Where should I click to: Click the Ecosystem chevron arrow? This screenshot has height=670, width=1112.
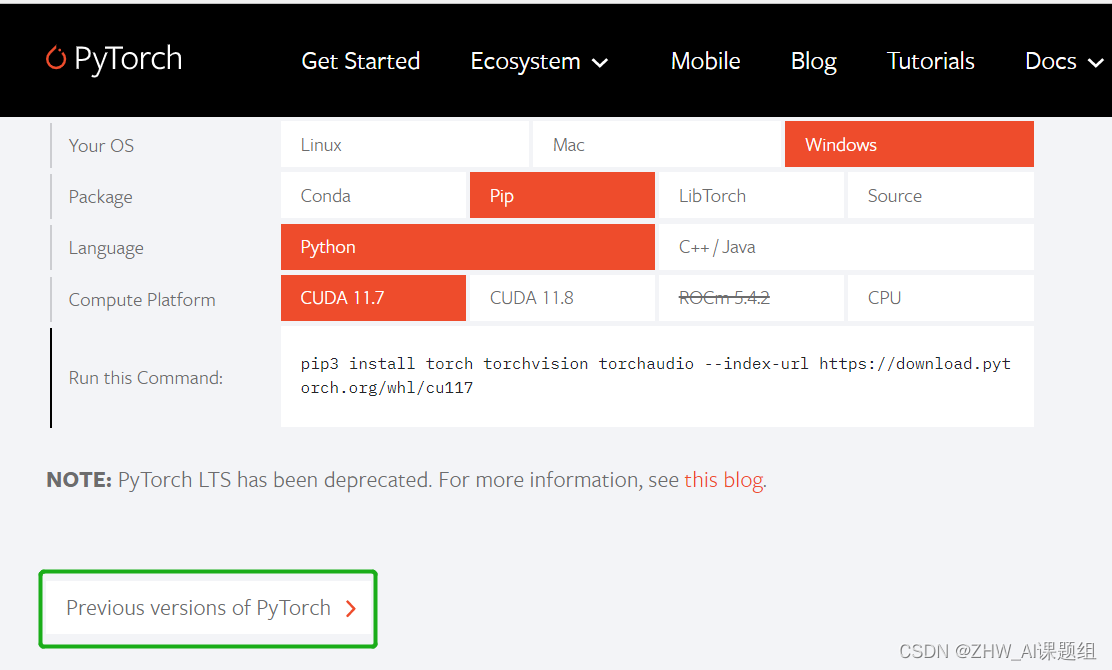(600, 63)
